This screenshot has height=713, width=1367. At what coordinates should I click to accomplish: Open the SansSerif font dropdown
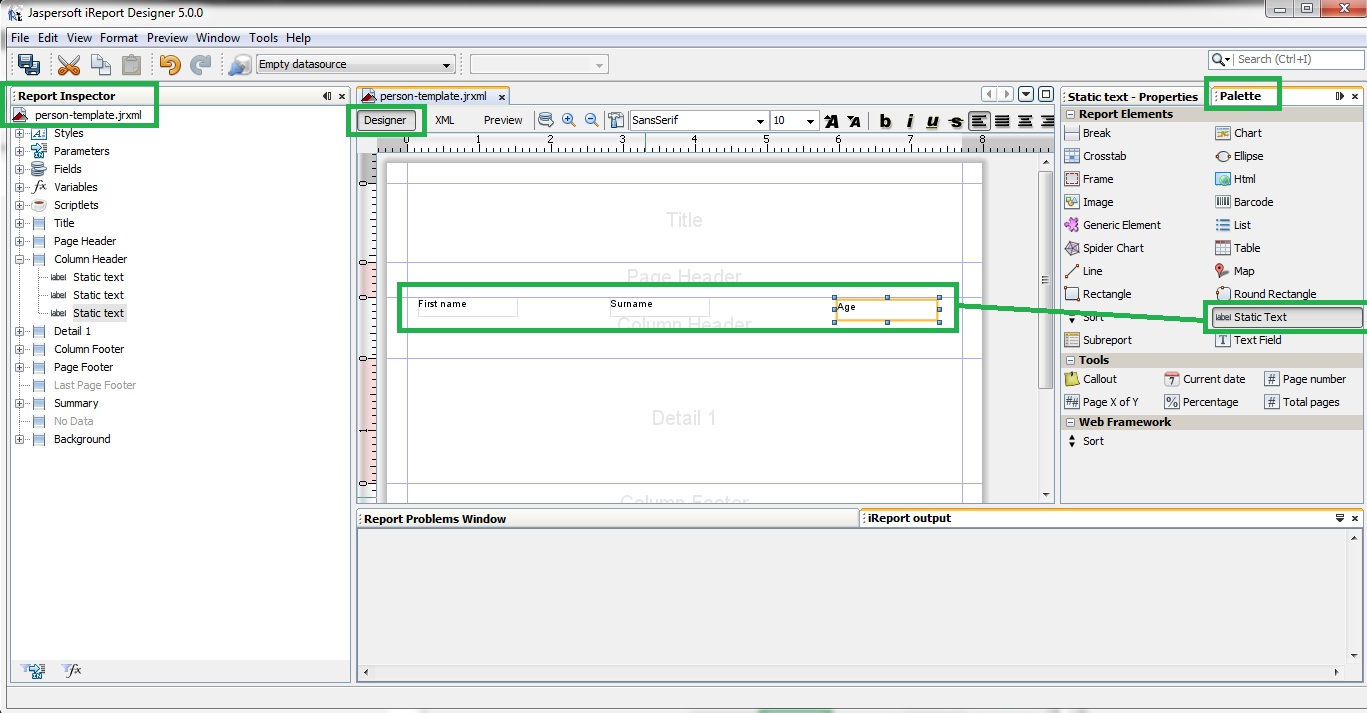pos(698,121)
